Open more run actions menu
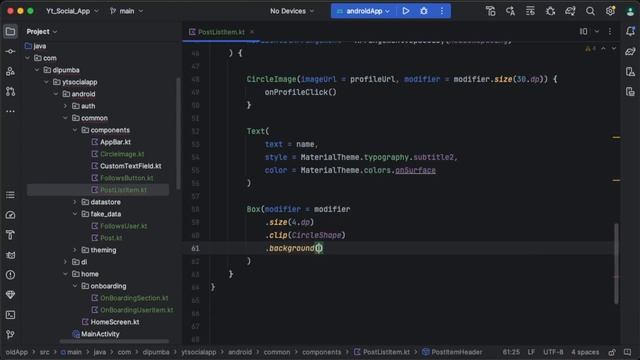The width and height of the screenshot is (640, 360). point(442,11)
